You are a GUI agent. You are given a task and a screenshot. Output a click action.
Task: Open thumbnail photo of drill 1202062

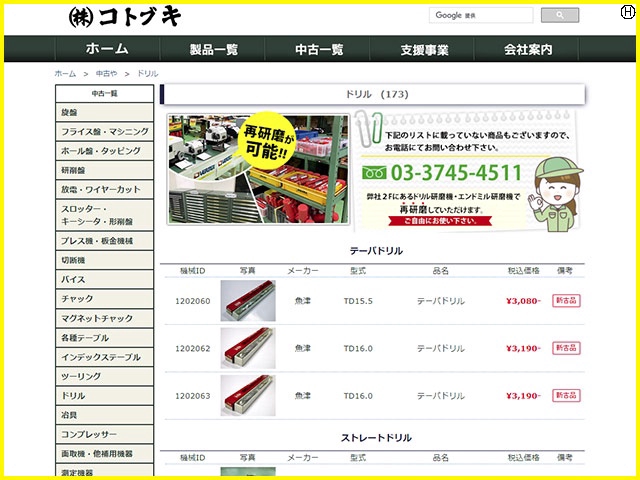pyautogui.click(x=247, y=348)
